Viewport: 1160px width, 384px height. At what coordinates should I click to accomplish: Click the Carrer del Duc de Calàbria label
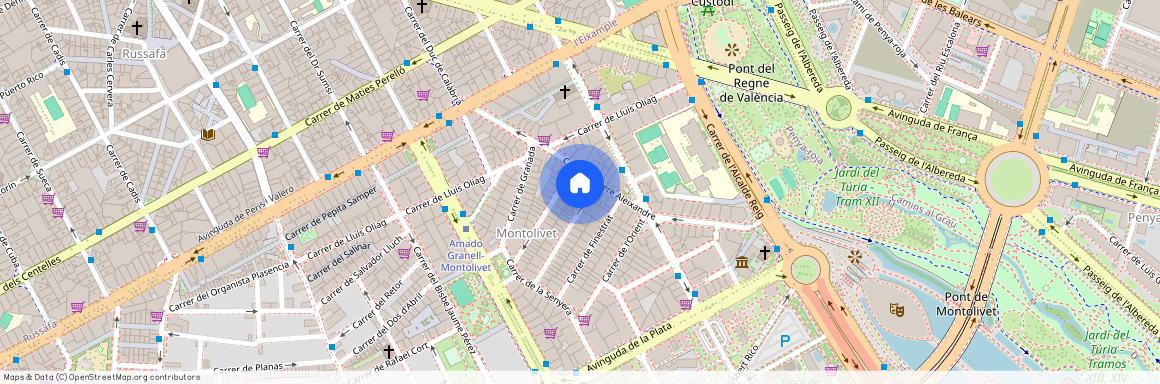[433, 57]
